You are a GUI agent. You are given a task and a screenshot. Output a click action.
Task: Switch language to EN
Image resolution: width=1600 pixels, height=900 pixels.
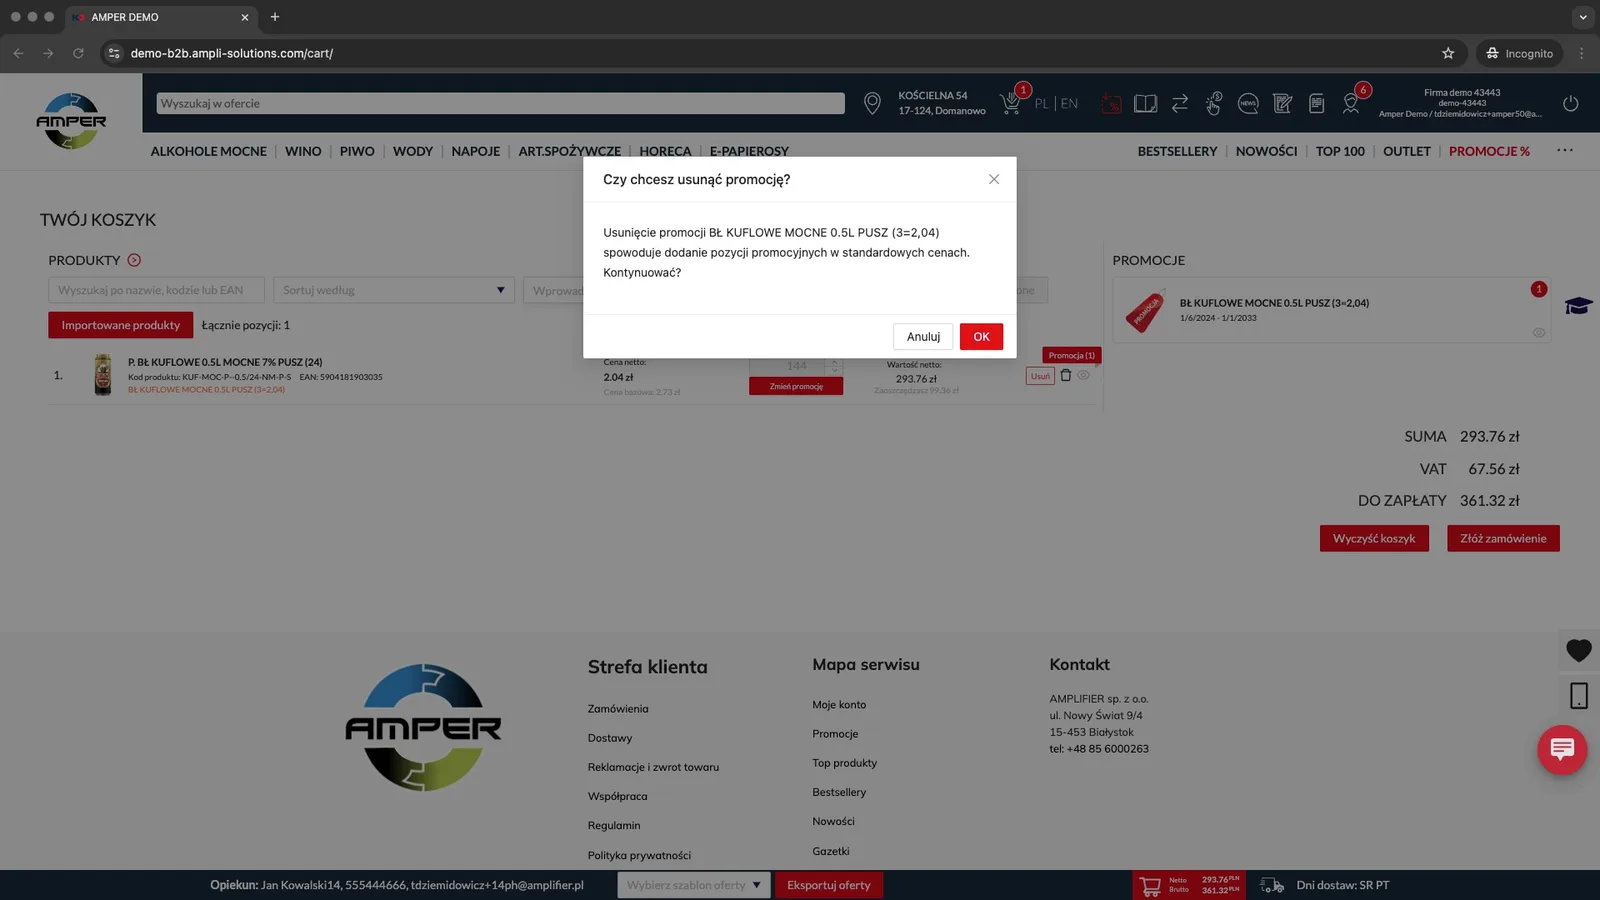coord(1070,103)
